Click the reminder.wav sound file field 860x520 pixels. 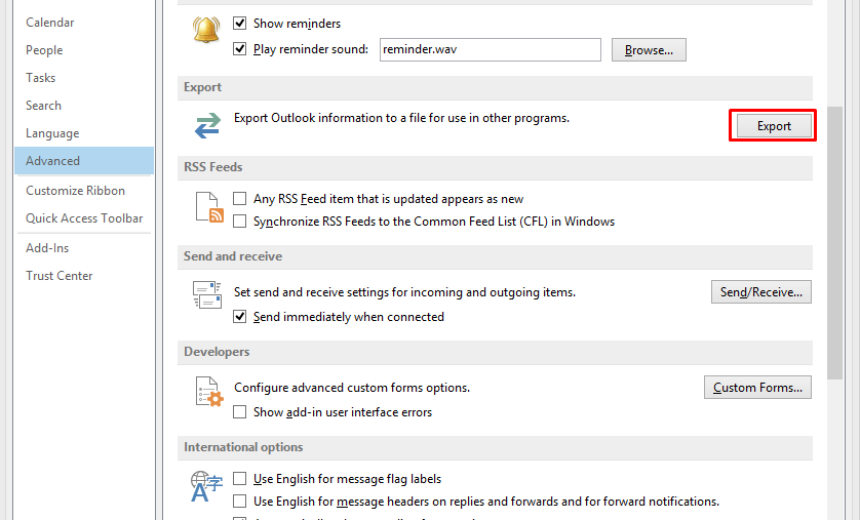point(489,49)
